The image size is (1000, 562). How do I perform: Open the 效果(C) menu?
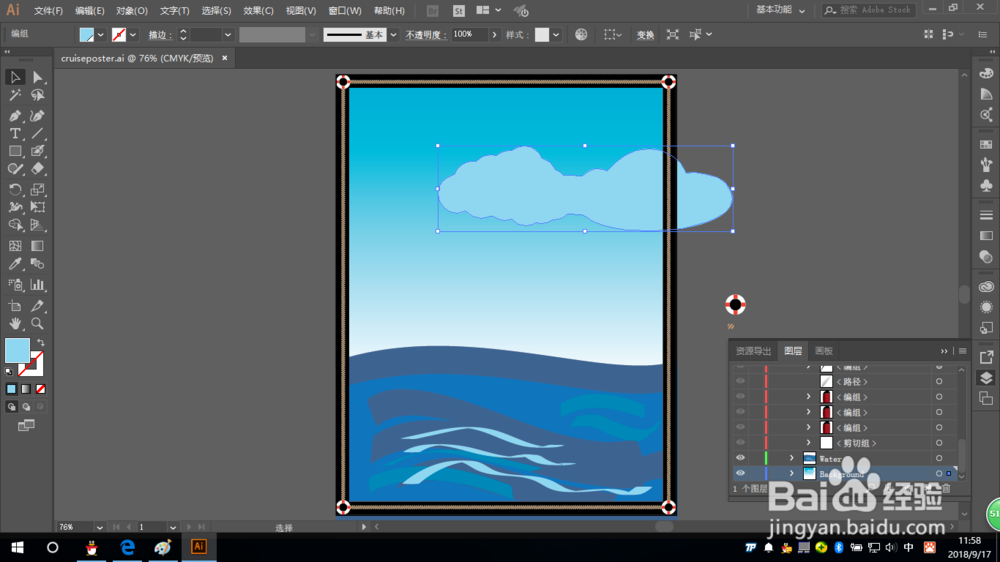tap(258, 11)
